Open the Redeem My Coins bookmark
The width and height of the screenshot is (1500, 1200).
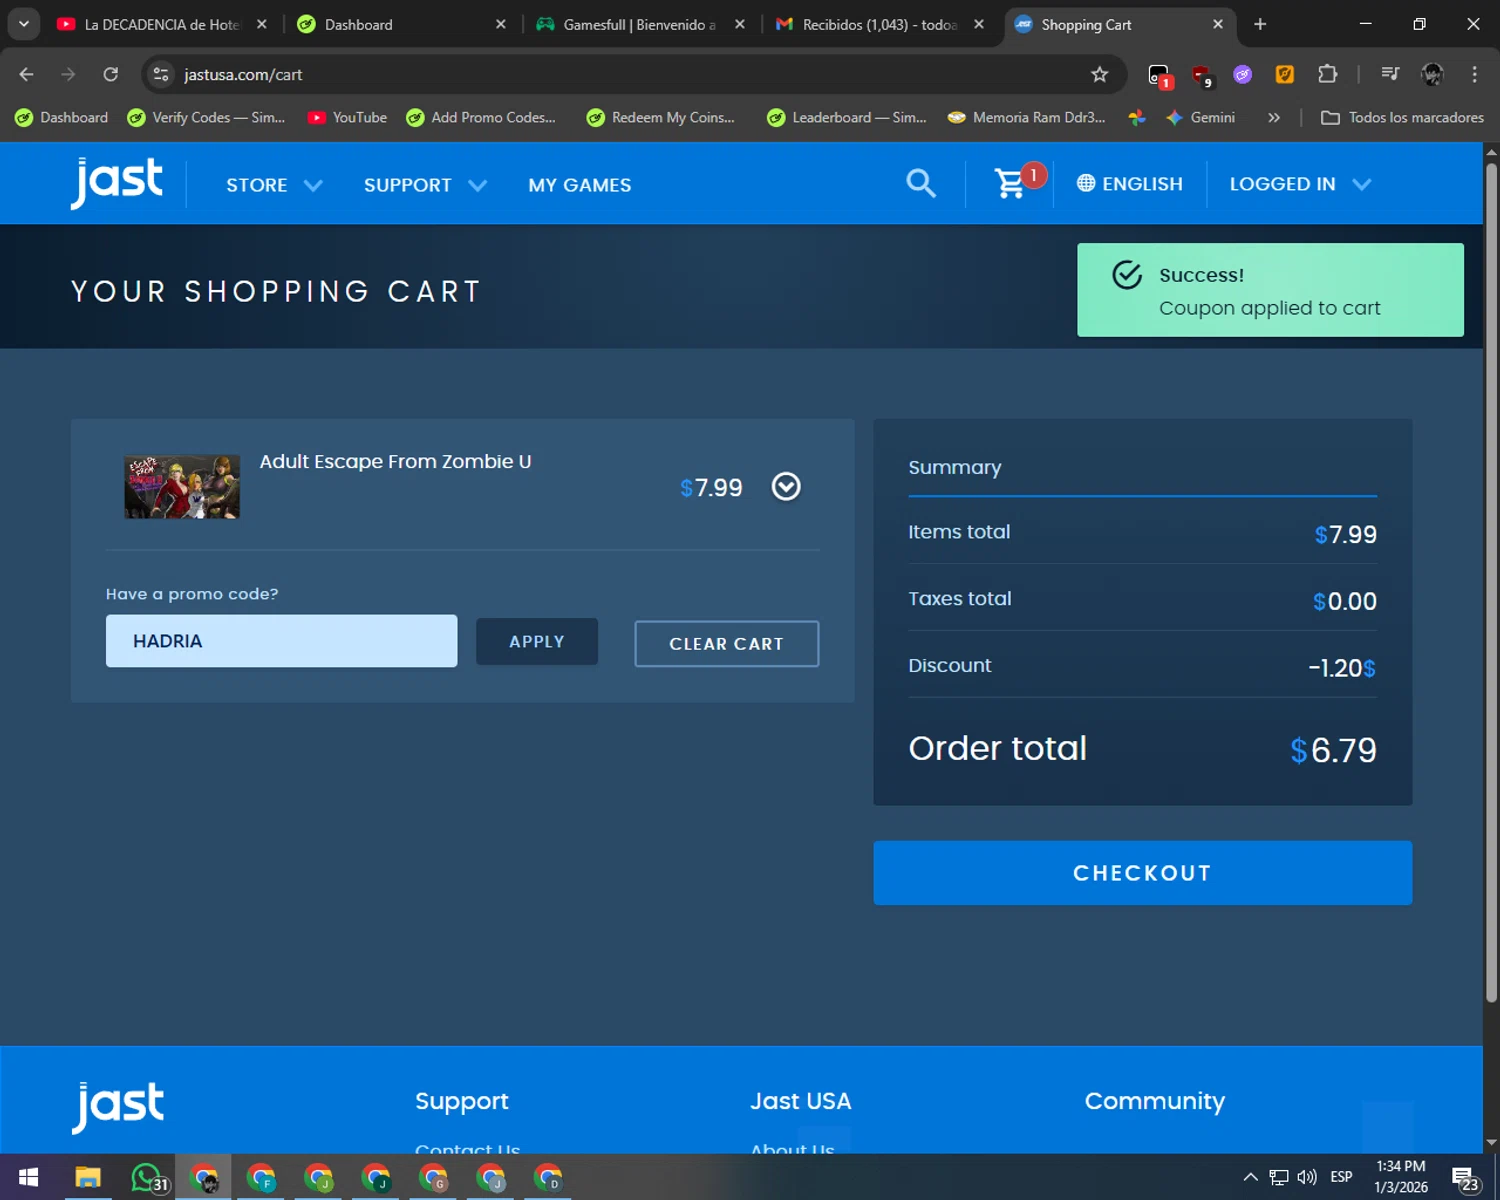click(x=661, y=117)
